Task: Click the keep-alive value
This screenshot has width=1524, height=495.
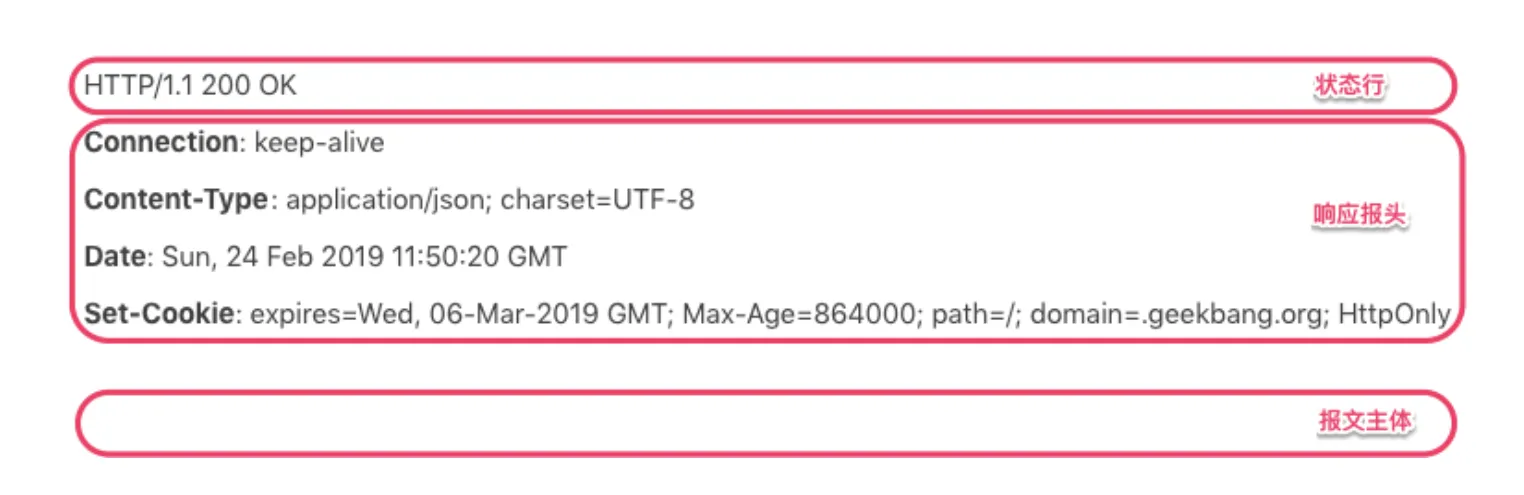Action: [x=319, y=143]
